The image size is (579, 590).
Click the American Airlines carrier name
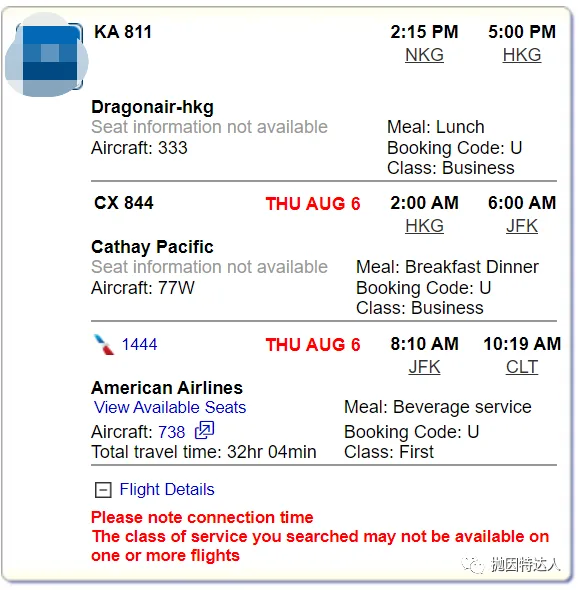(167, 388)
